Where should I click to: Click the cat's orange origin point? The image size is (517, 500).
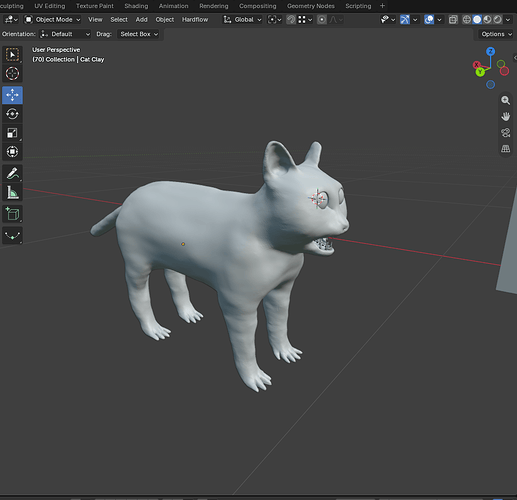click(183, 244)
